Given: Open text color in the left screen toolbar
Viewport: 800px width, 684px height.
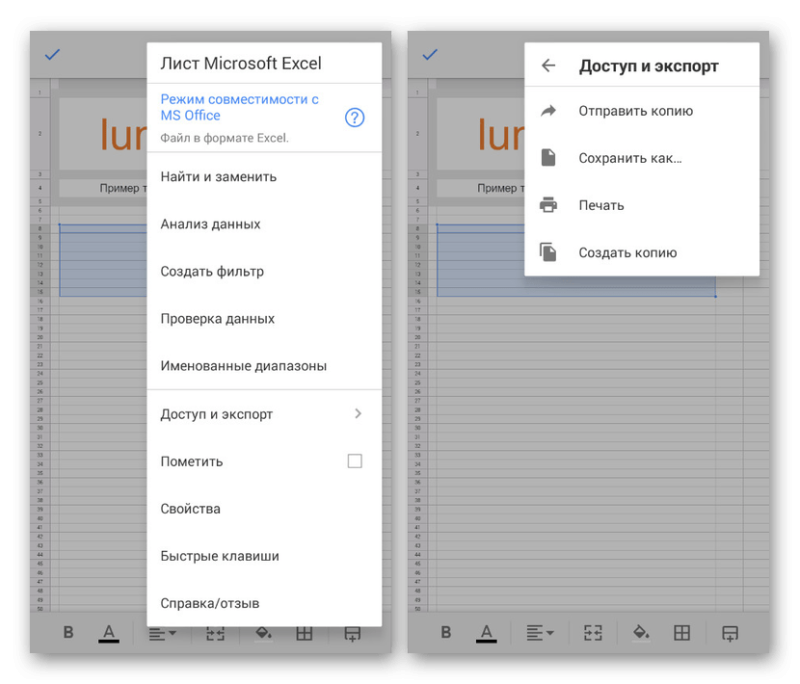Looking at the screenshot, I should [109, 633].
